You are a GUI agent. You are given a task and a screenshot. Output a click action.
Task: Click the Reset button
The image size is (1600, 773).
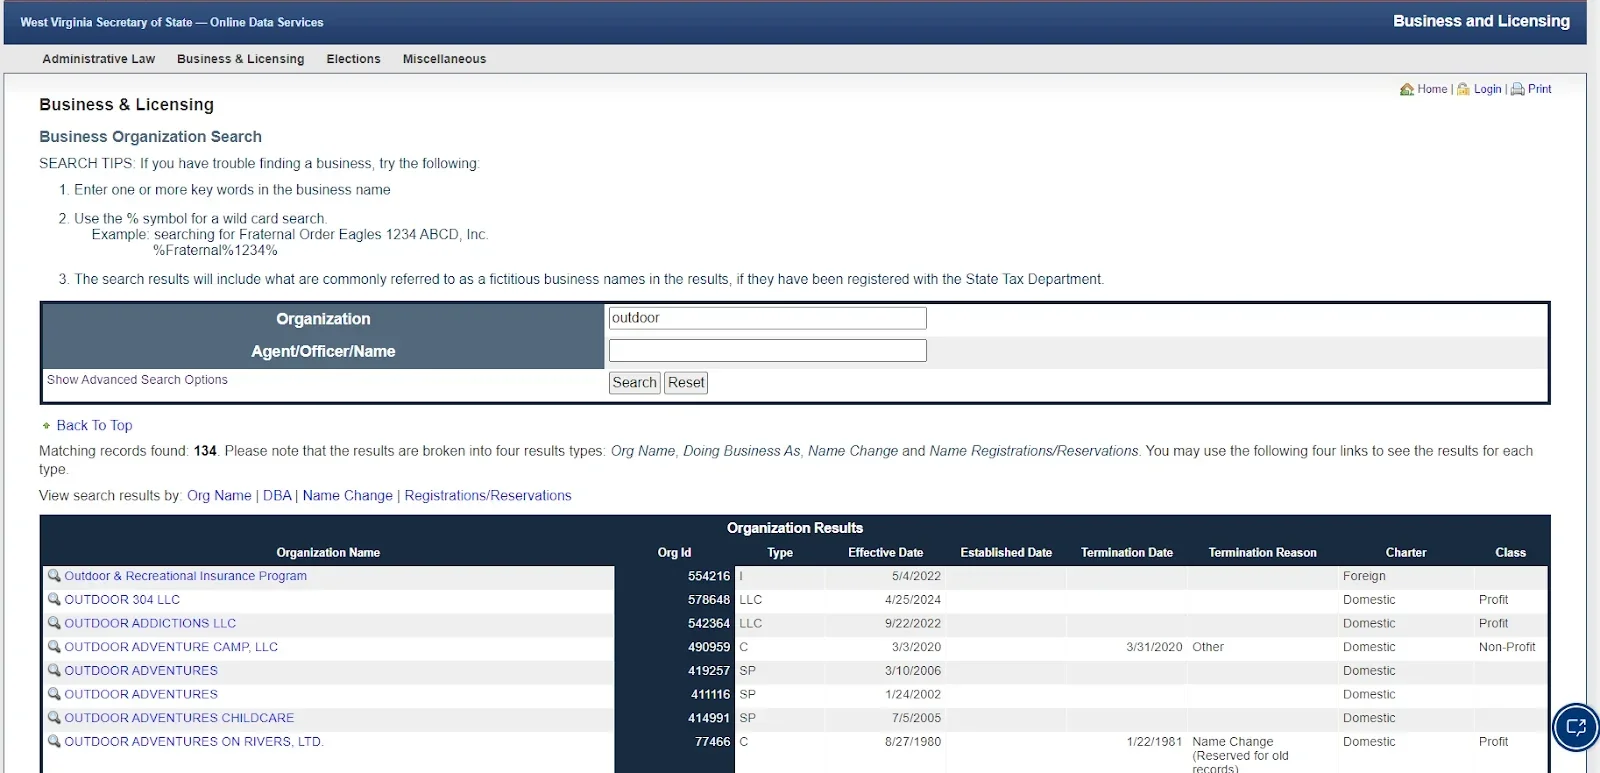click(x=686, y=383)
